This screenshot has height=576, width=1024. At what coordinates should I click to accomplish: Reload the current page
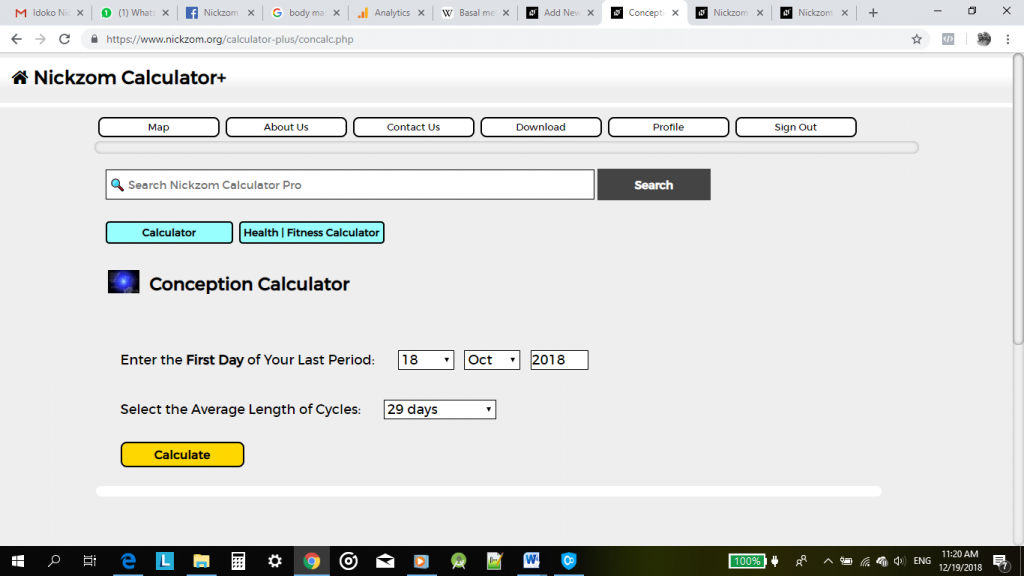coord(64,39)
